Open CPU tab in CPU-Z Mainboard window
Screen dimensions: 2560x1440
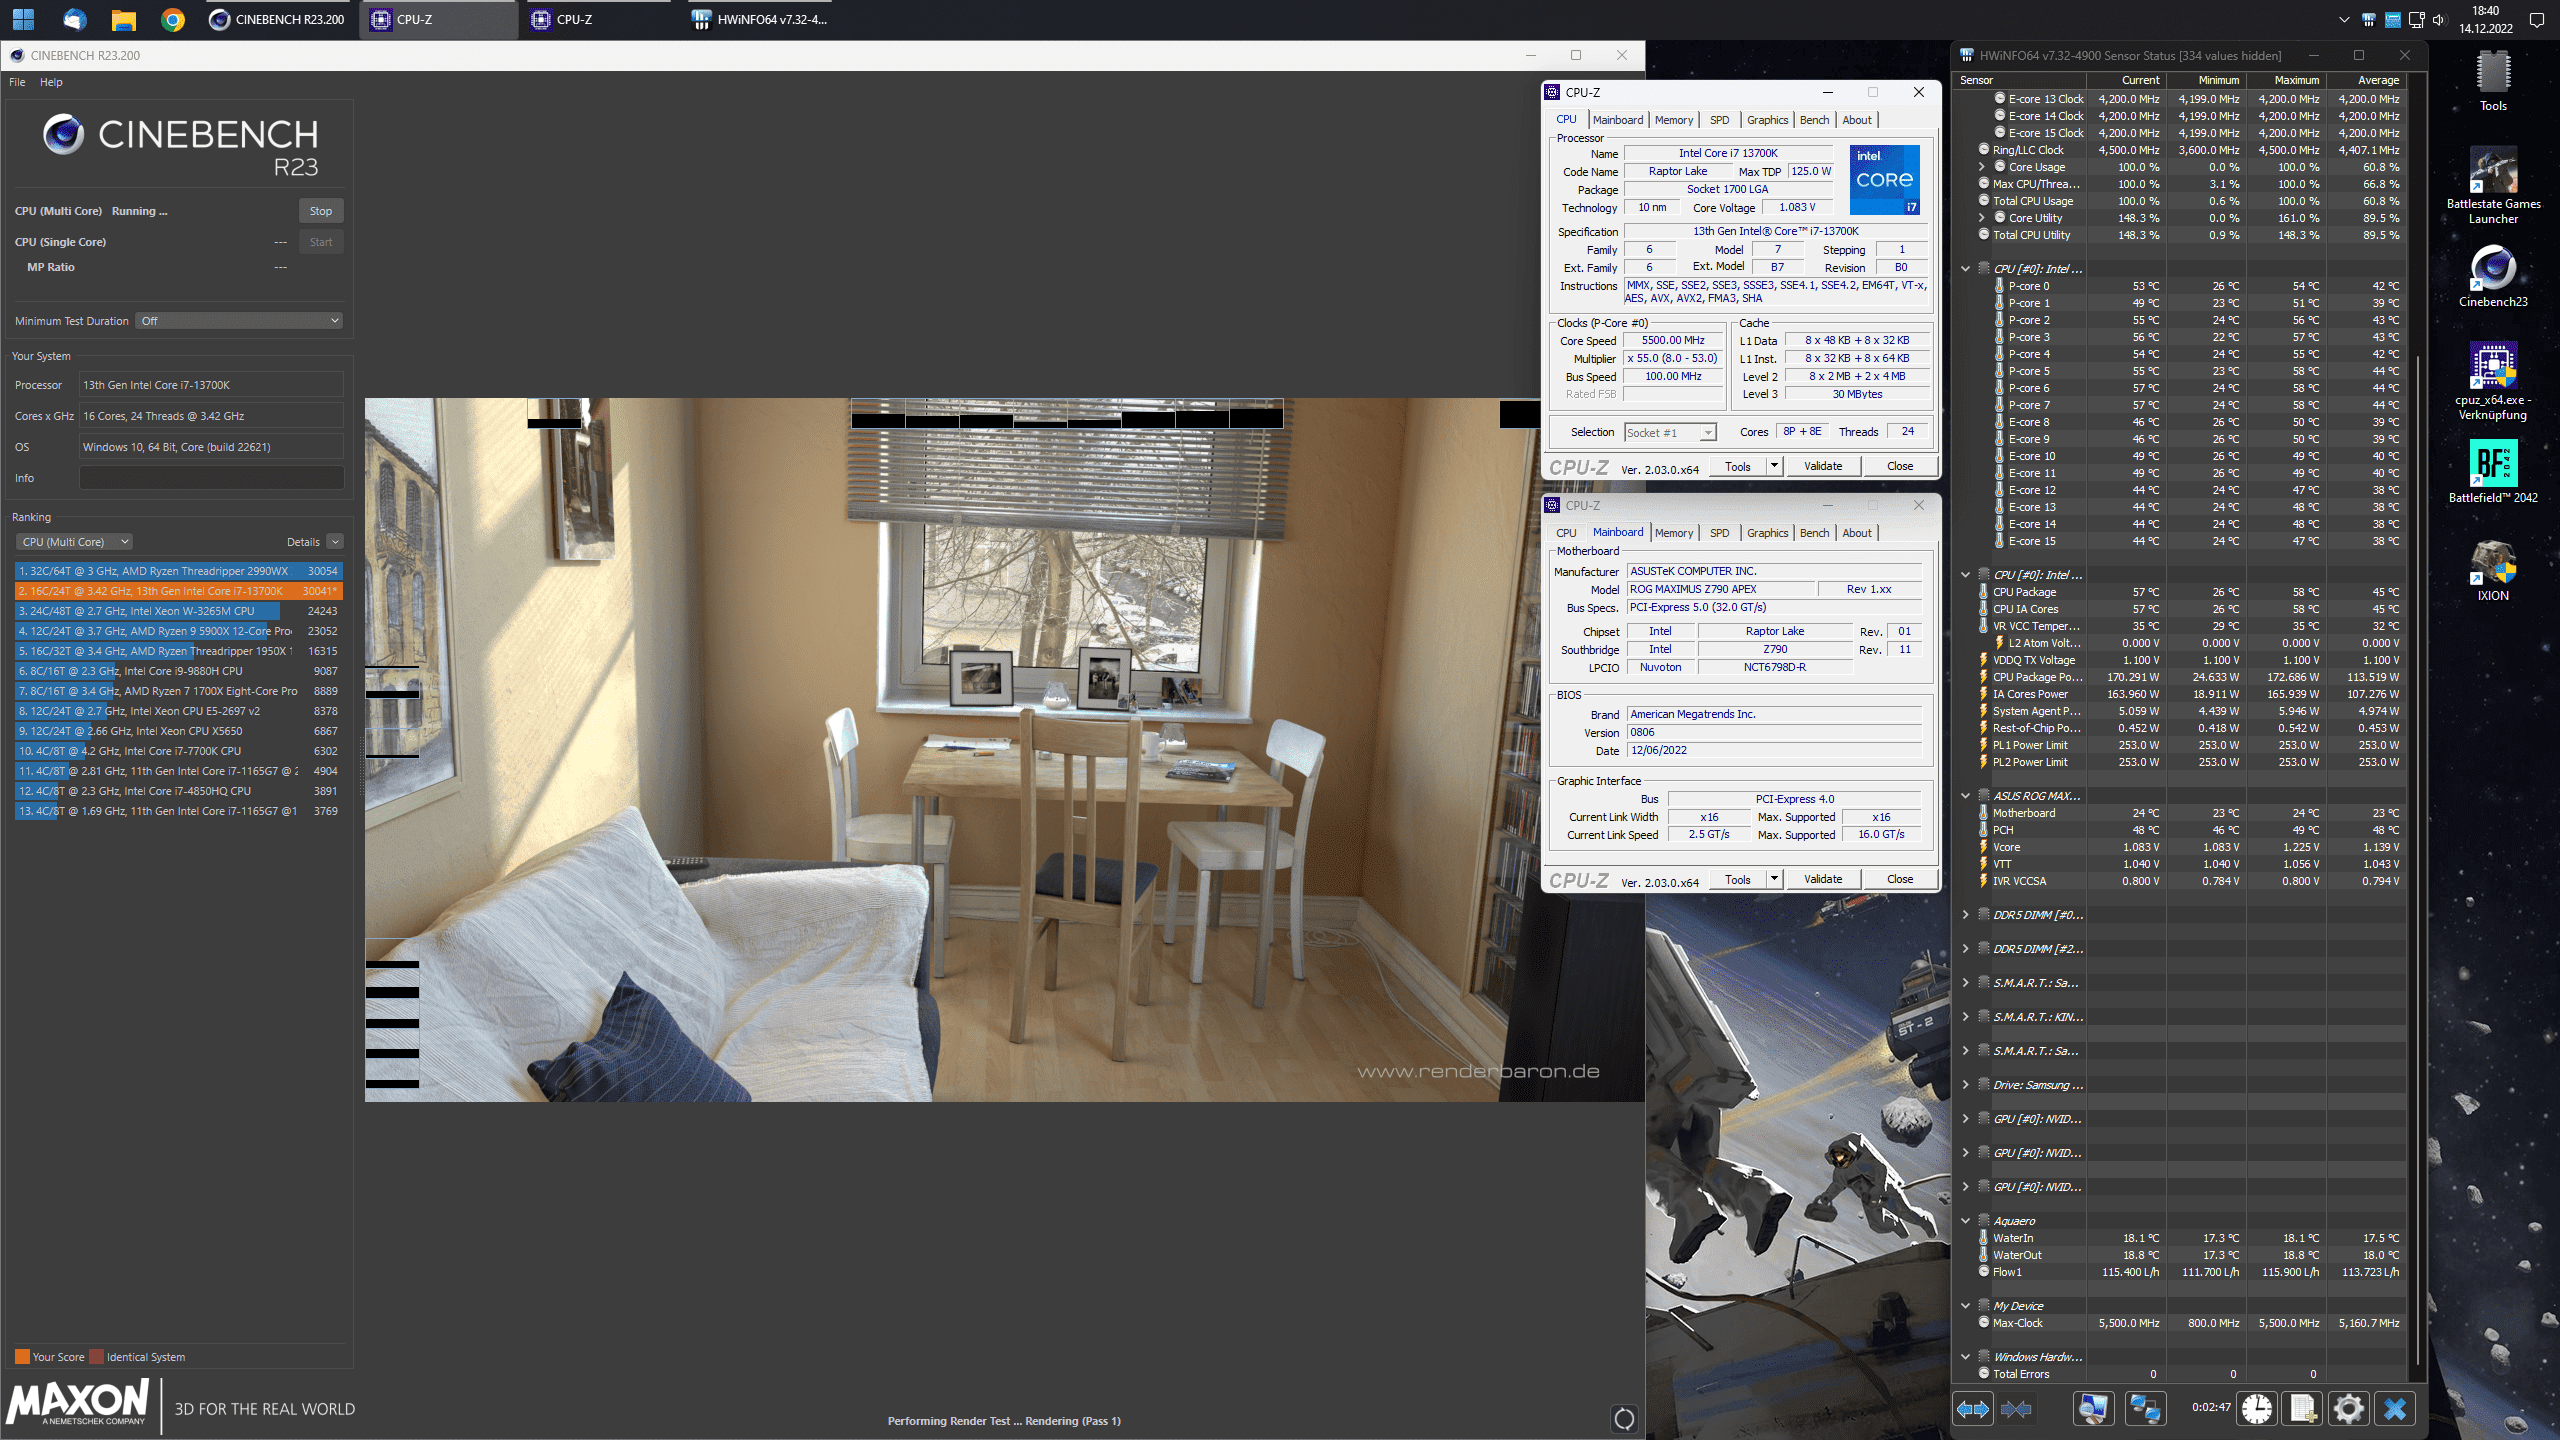click(1566, 533)
